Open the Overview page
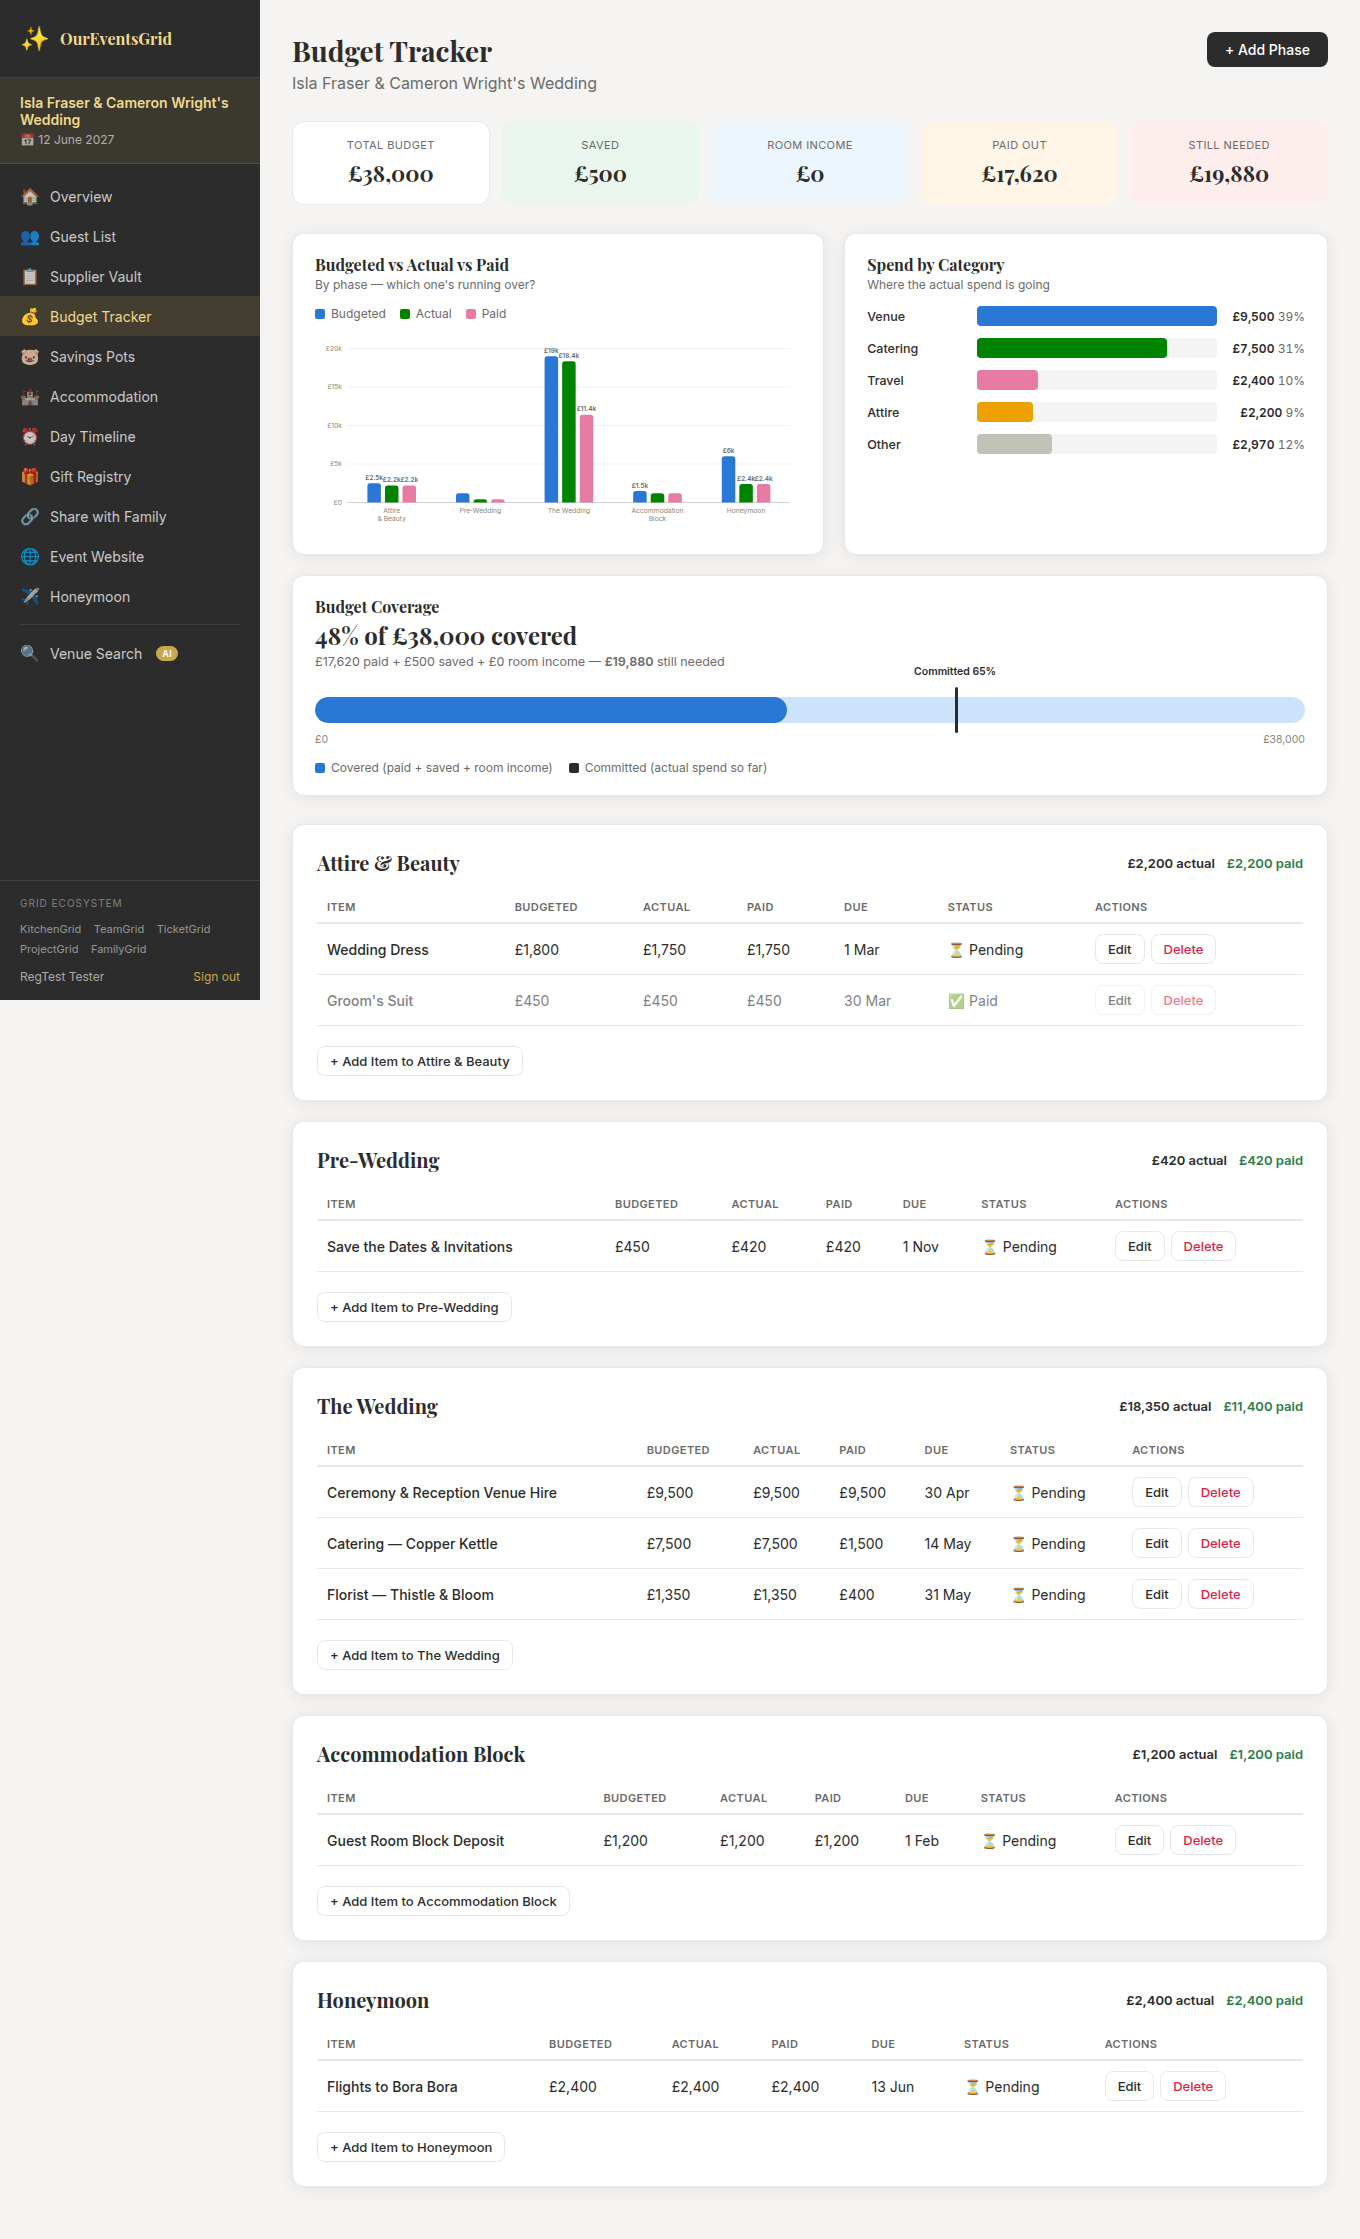Image resolution: width=1360 pixels, height=2239 pixels. [x=130, y=197]
